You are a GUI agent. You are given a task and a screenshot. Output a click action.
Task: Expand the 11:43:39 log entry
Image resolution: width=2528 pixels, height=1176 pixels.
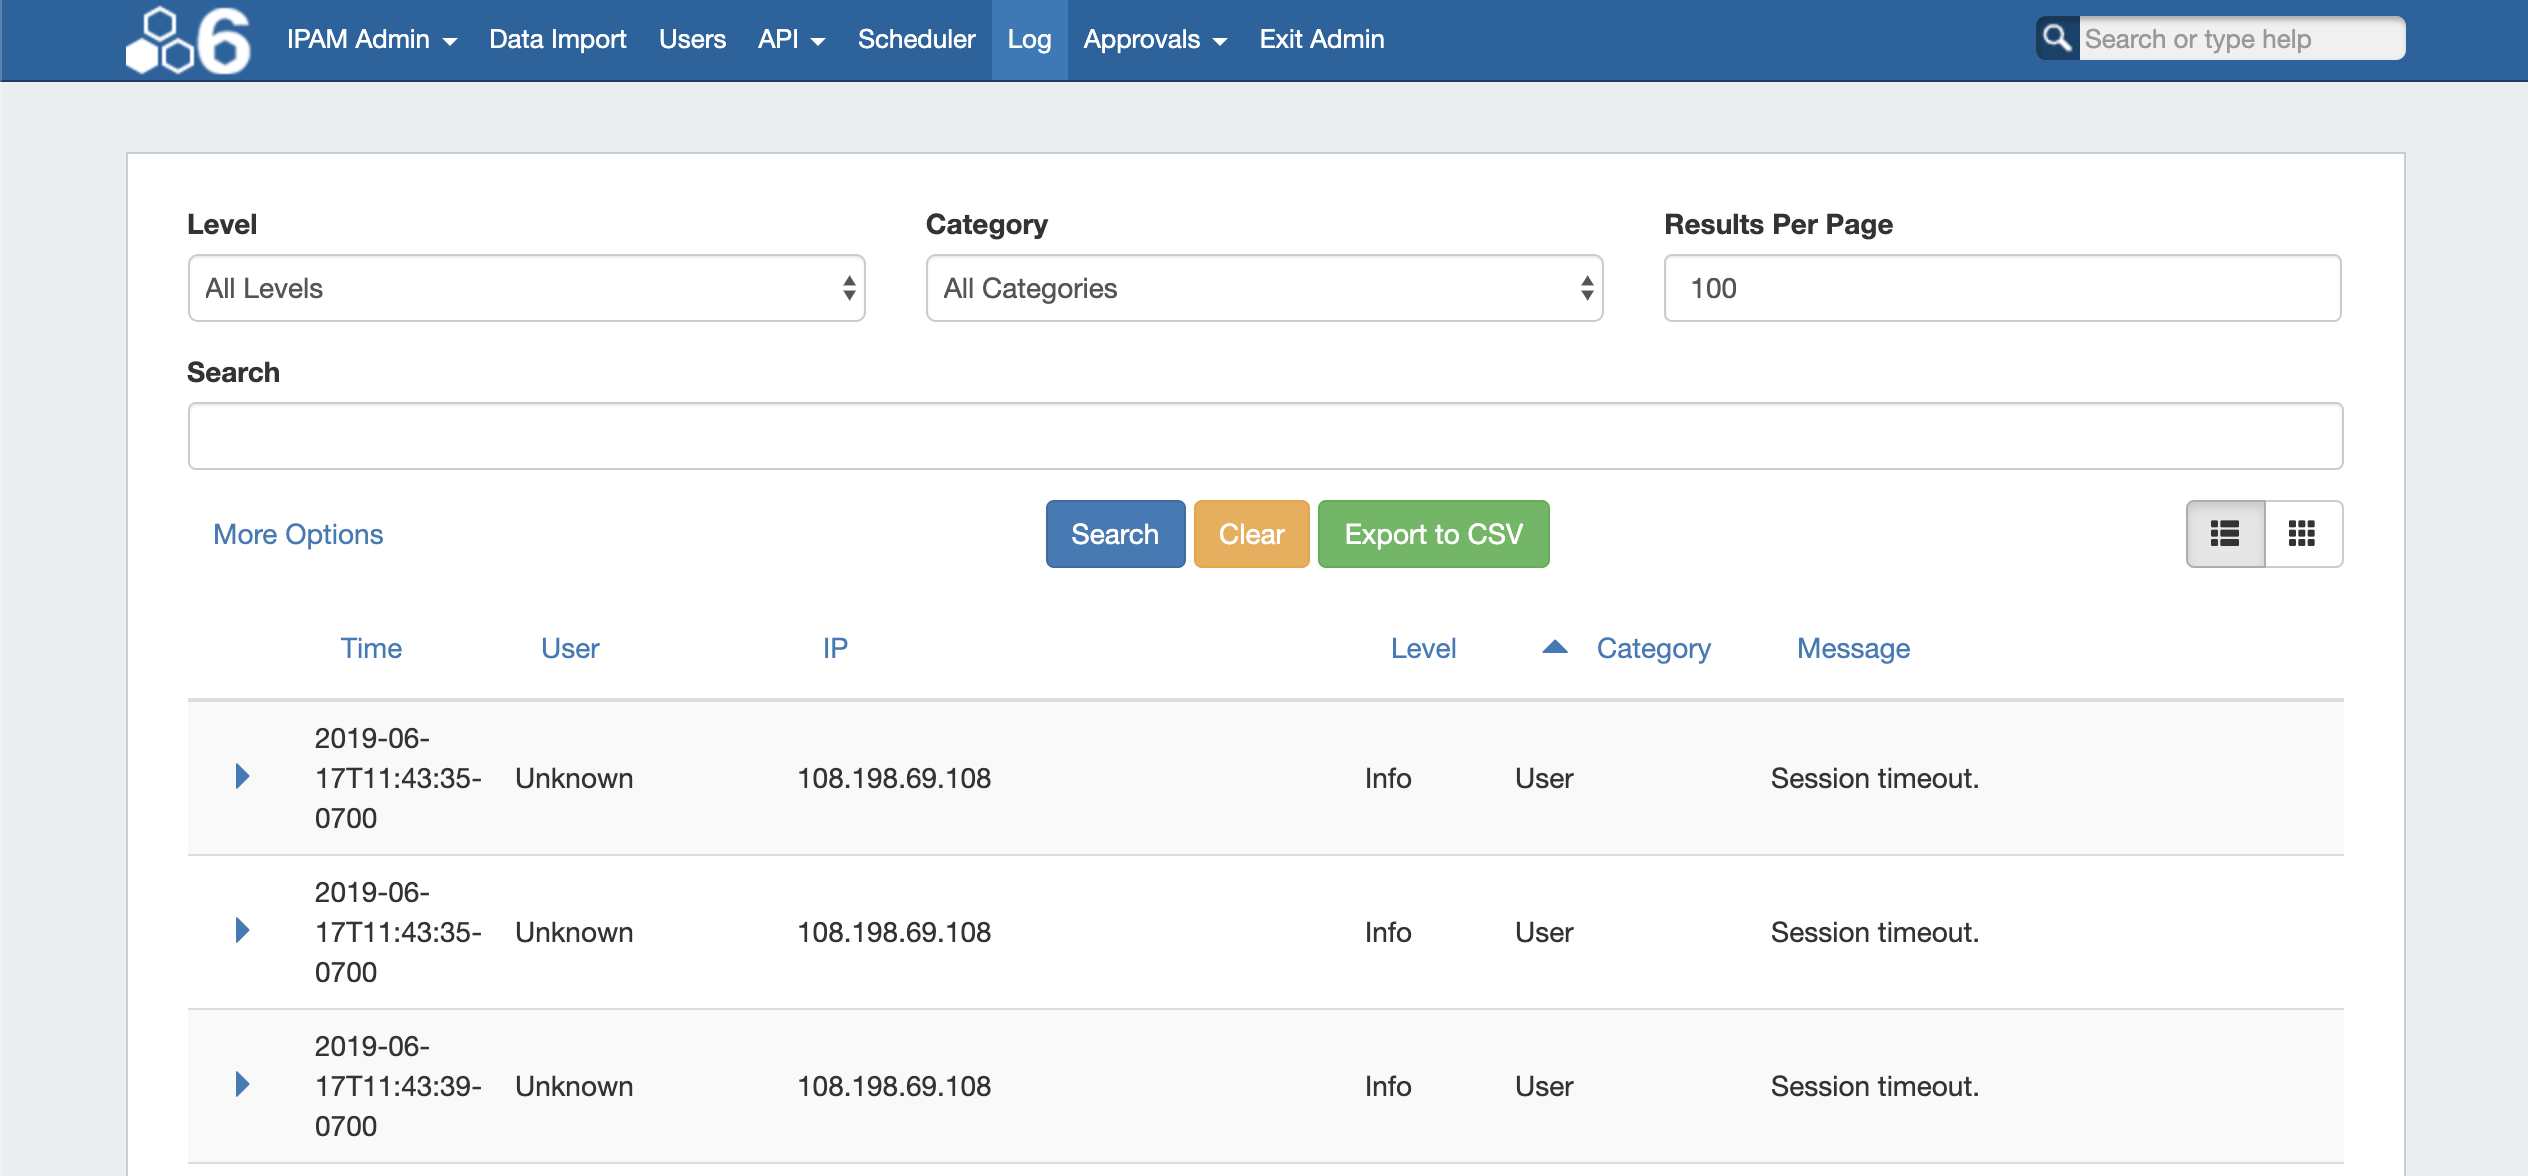242,1085
